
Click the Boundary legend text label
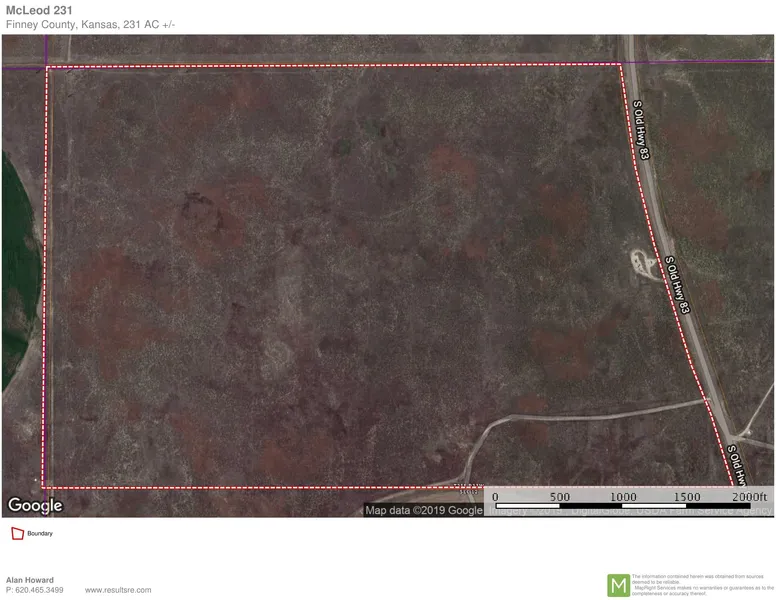(40, 534)
